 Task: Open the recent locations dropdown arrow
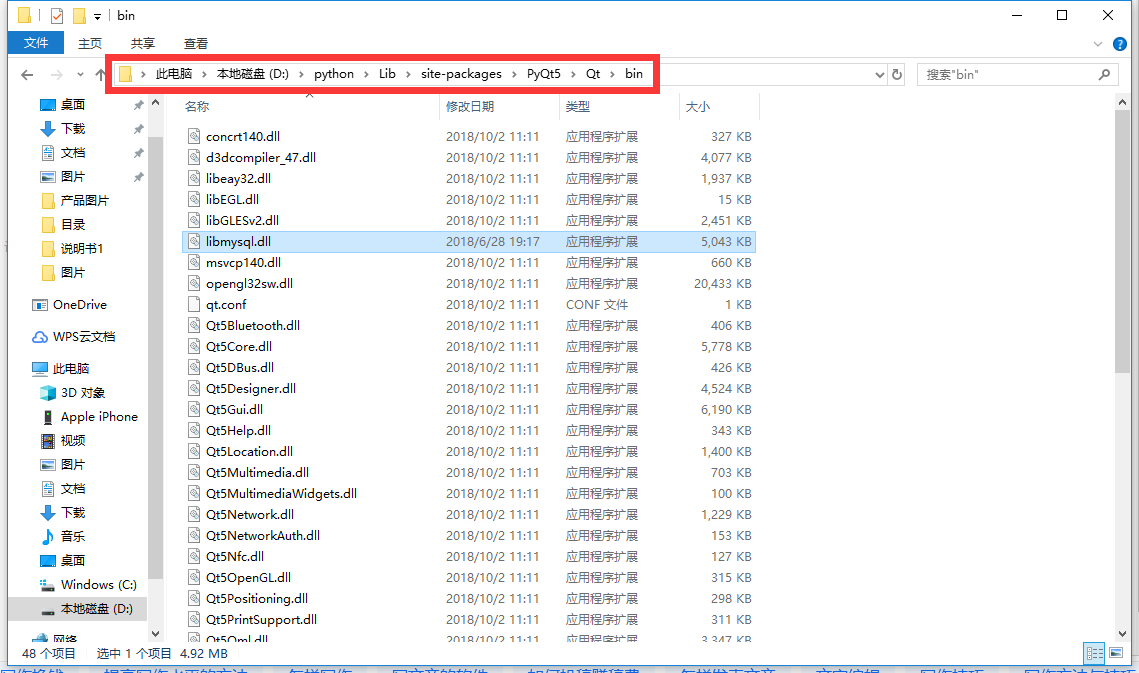click(80, 75)
